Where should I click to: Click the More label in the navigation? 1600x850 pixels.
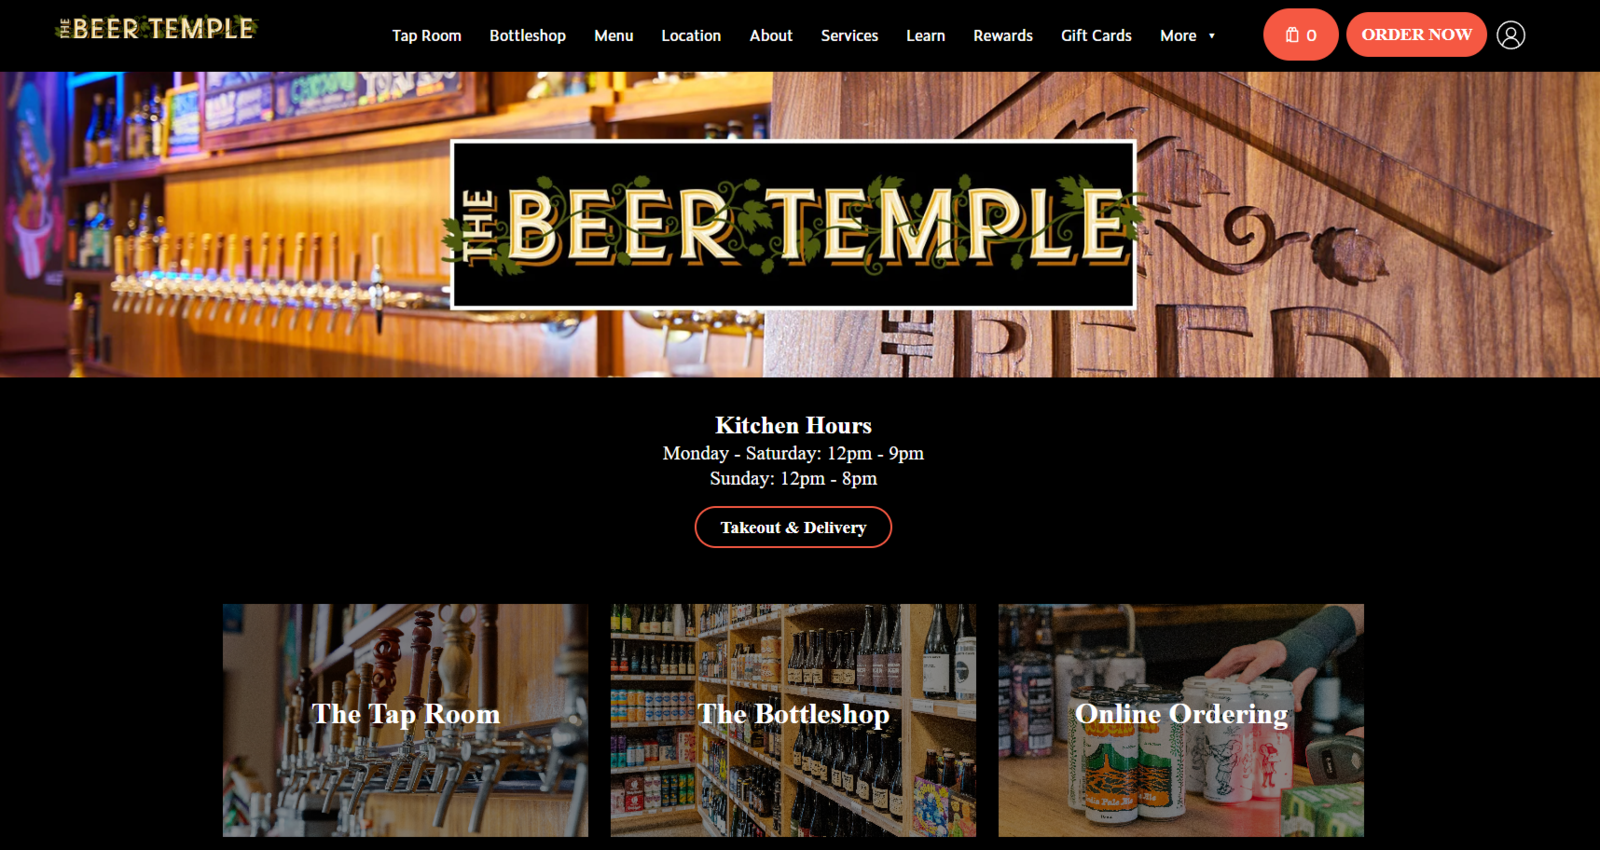pyautogui.click(x=1178, y=36)
